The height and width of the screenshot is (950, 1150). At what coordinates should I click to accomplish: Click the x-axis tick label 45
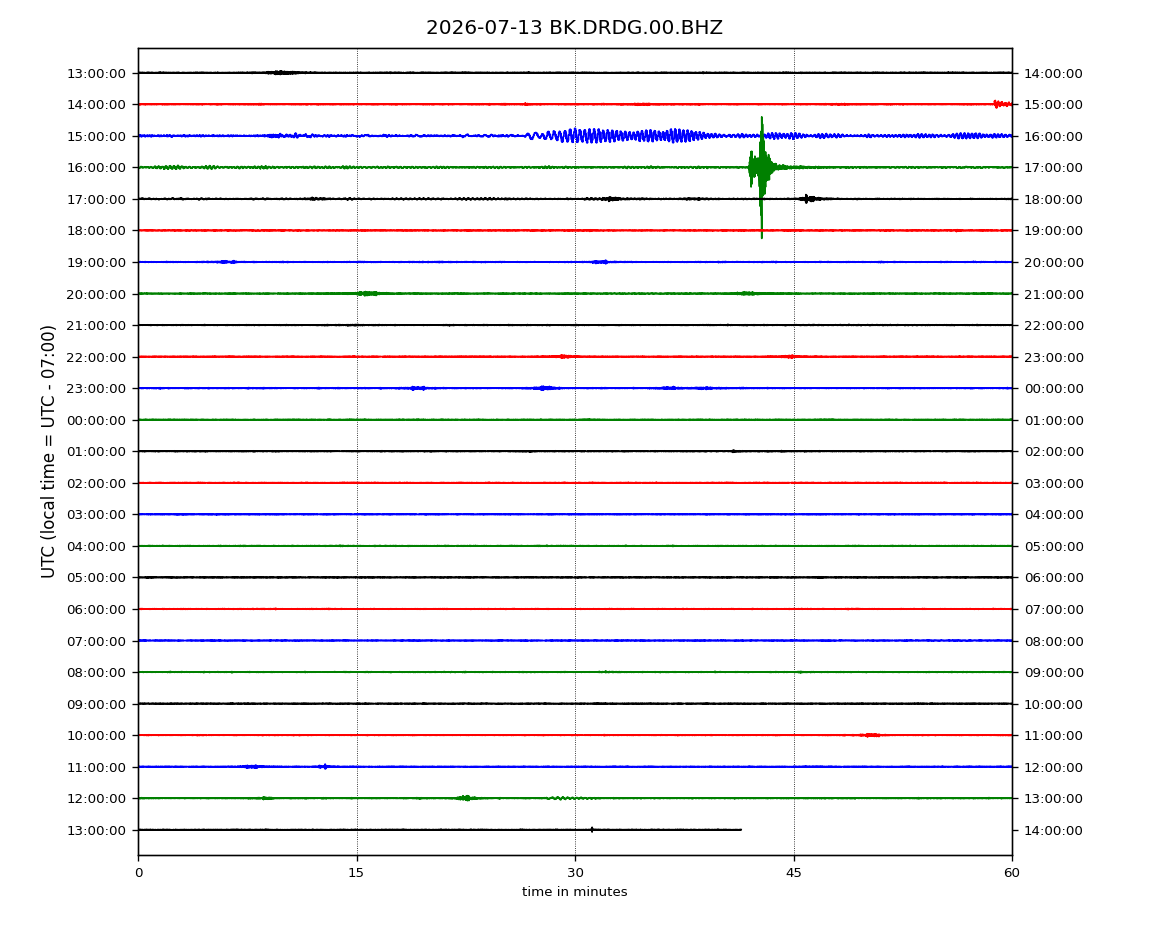pyautogui.click(x=794, y=873)
